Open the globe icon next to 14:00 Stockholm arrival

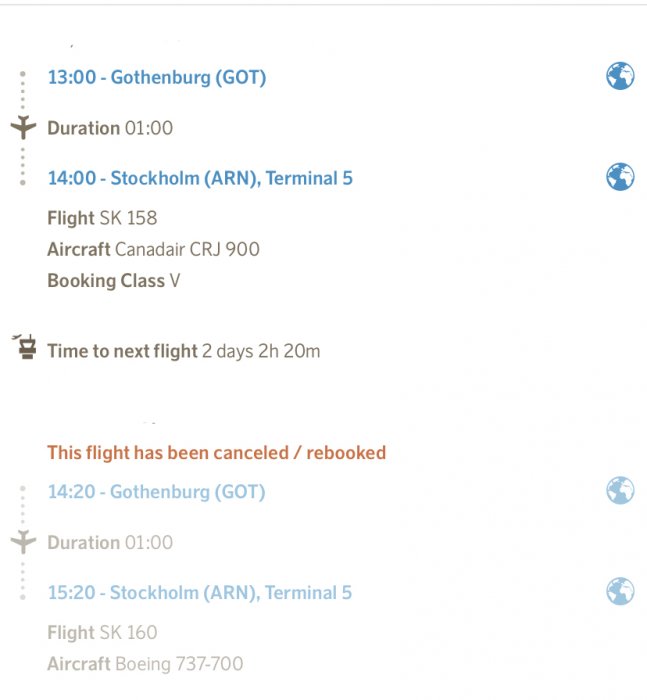[x=620, y=177]
